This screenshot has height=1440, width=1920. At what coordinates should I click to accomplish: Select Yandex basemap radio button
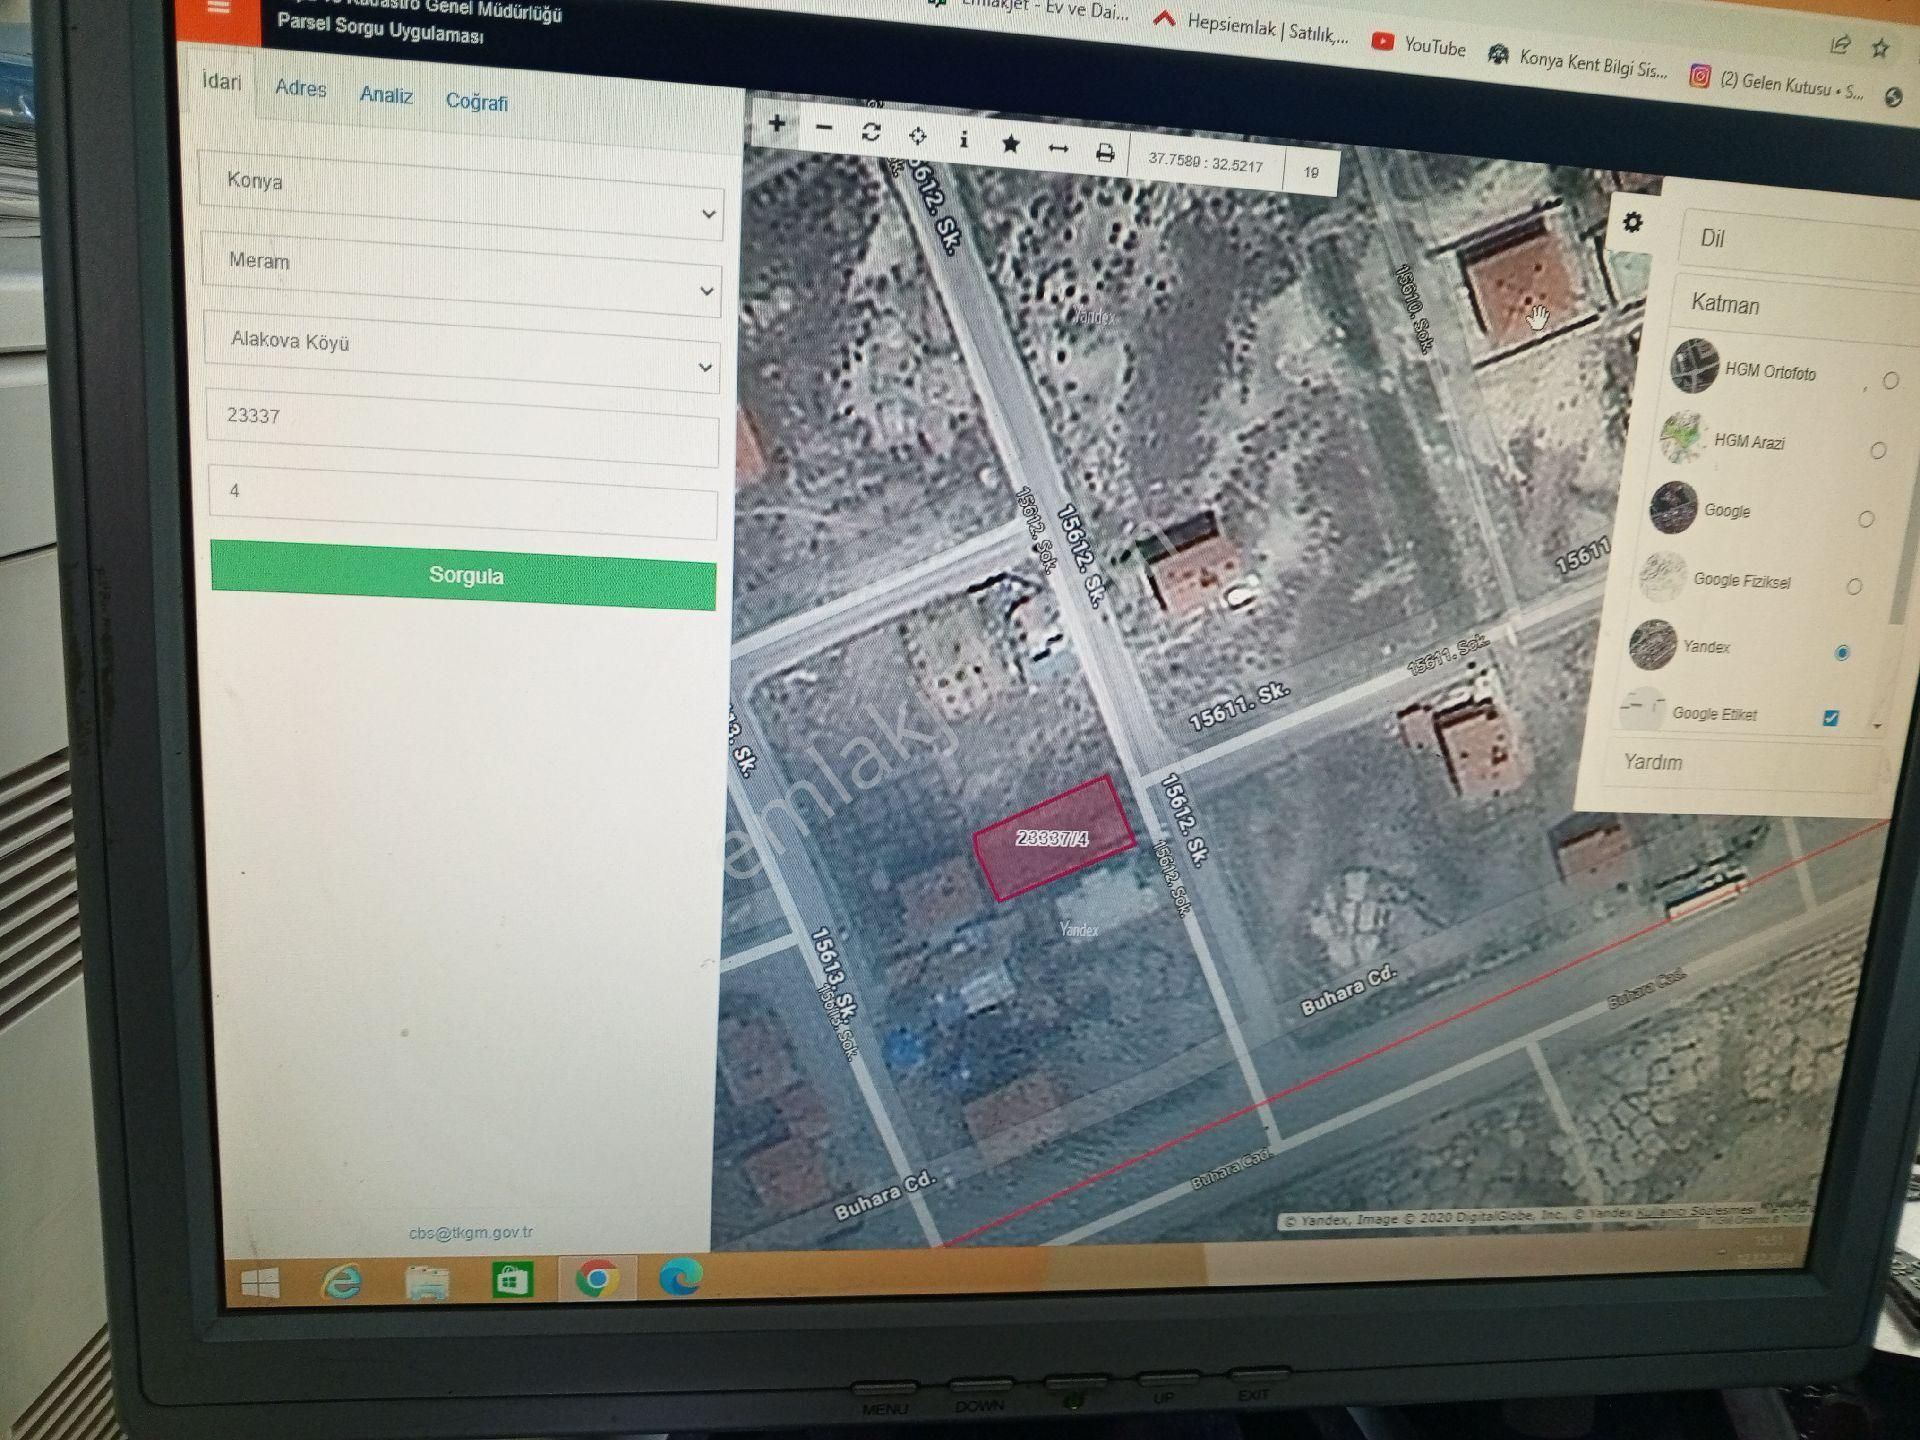pyautogui.click(x=1842, y=653)
